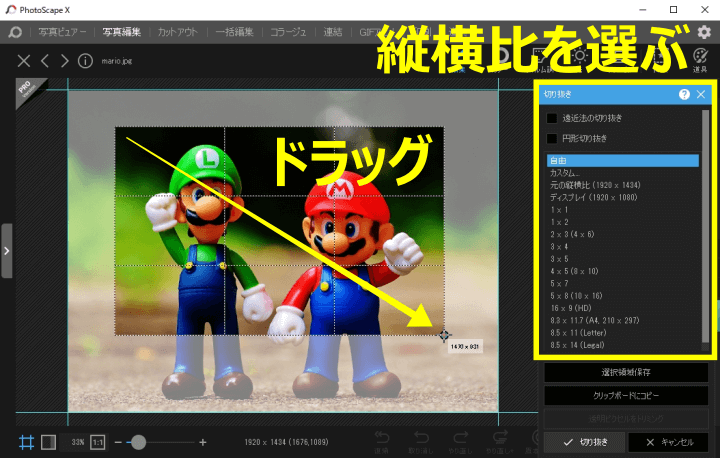Select the 自由 aspect ratio
Viewport: 720px width, 458px height.
[x=623, y=160]
